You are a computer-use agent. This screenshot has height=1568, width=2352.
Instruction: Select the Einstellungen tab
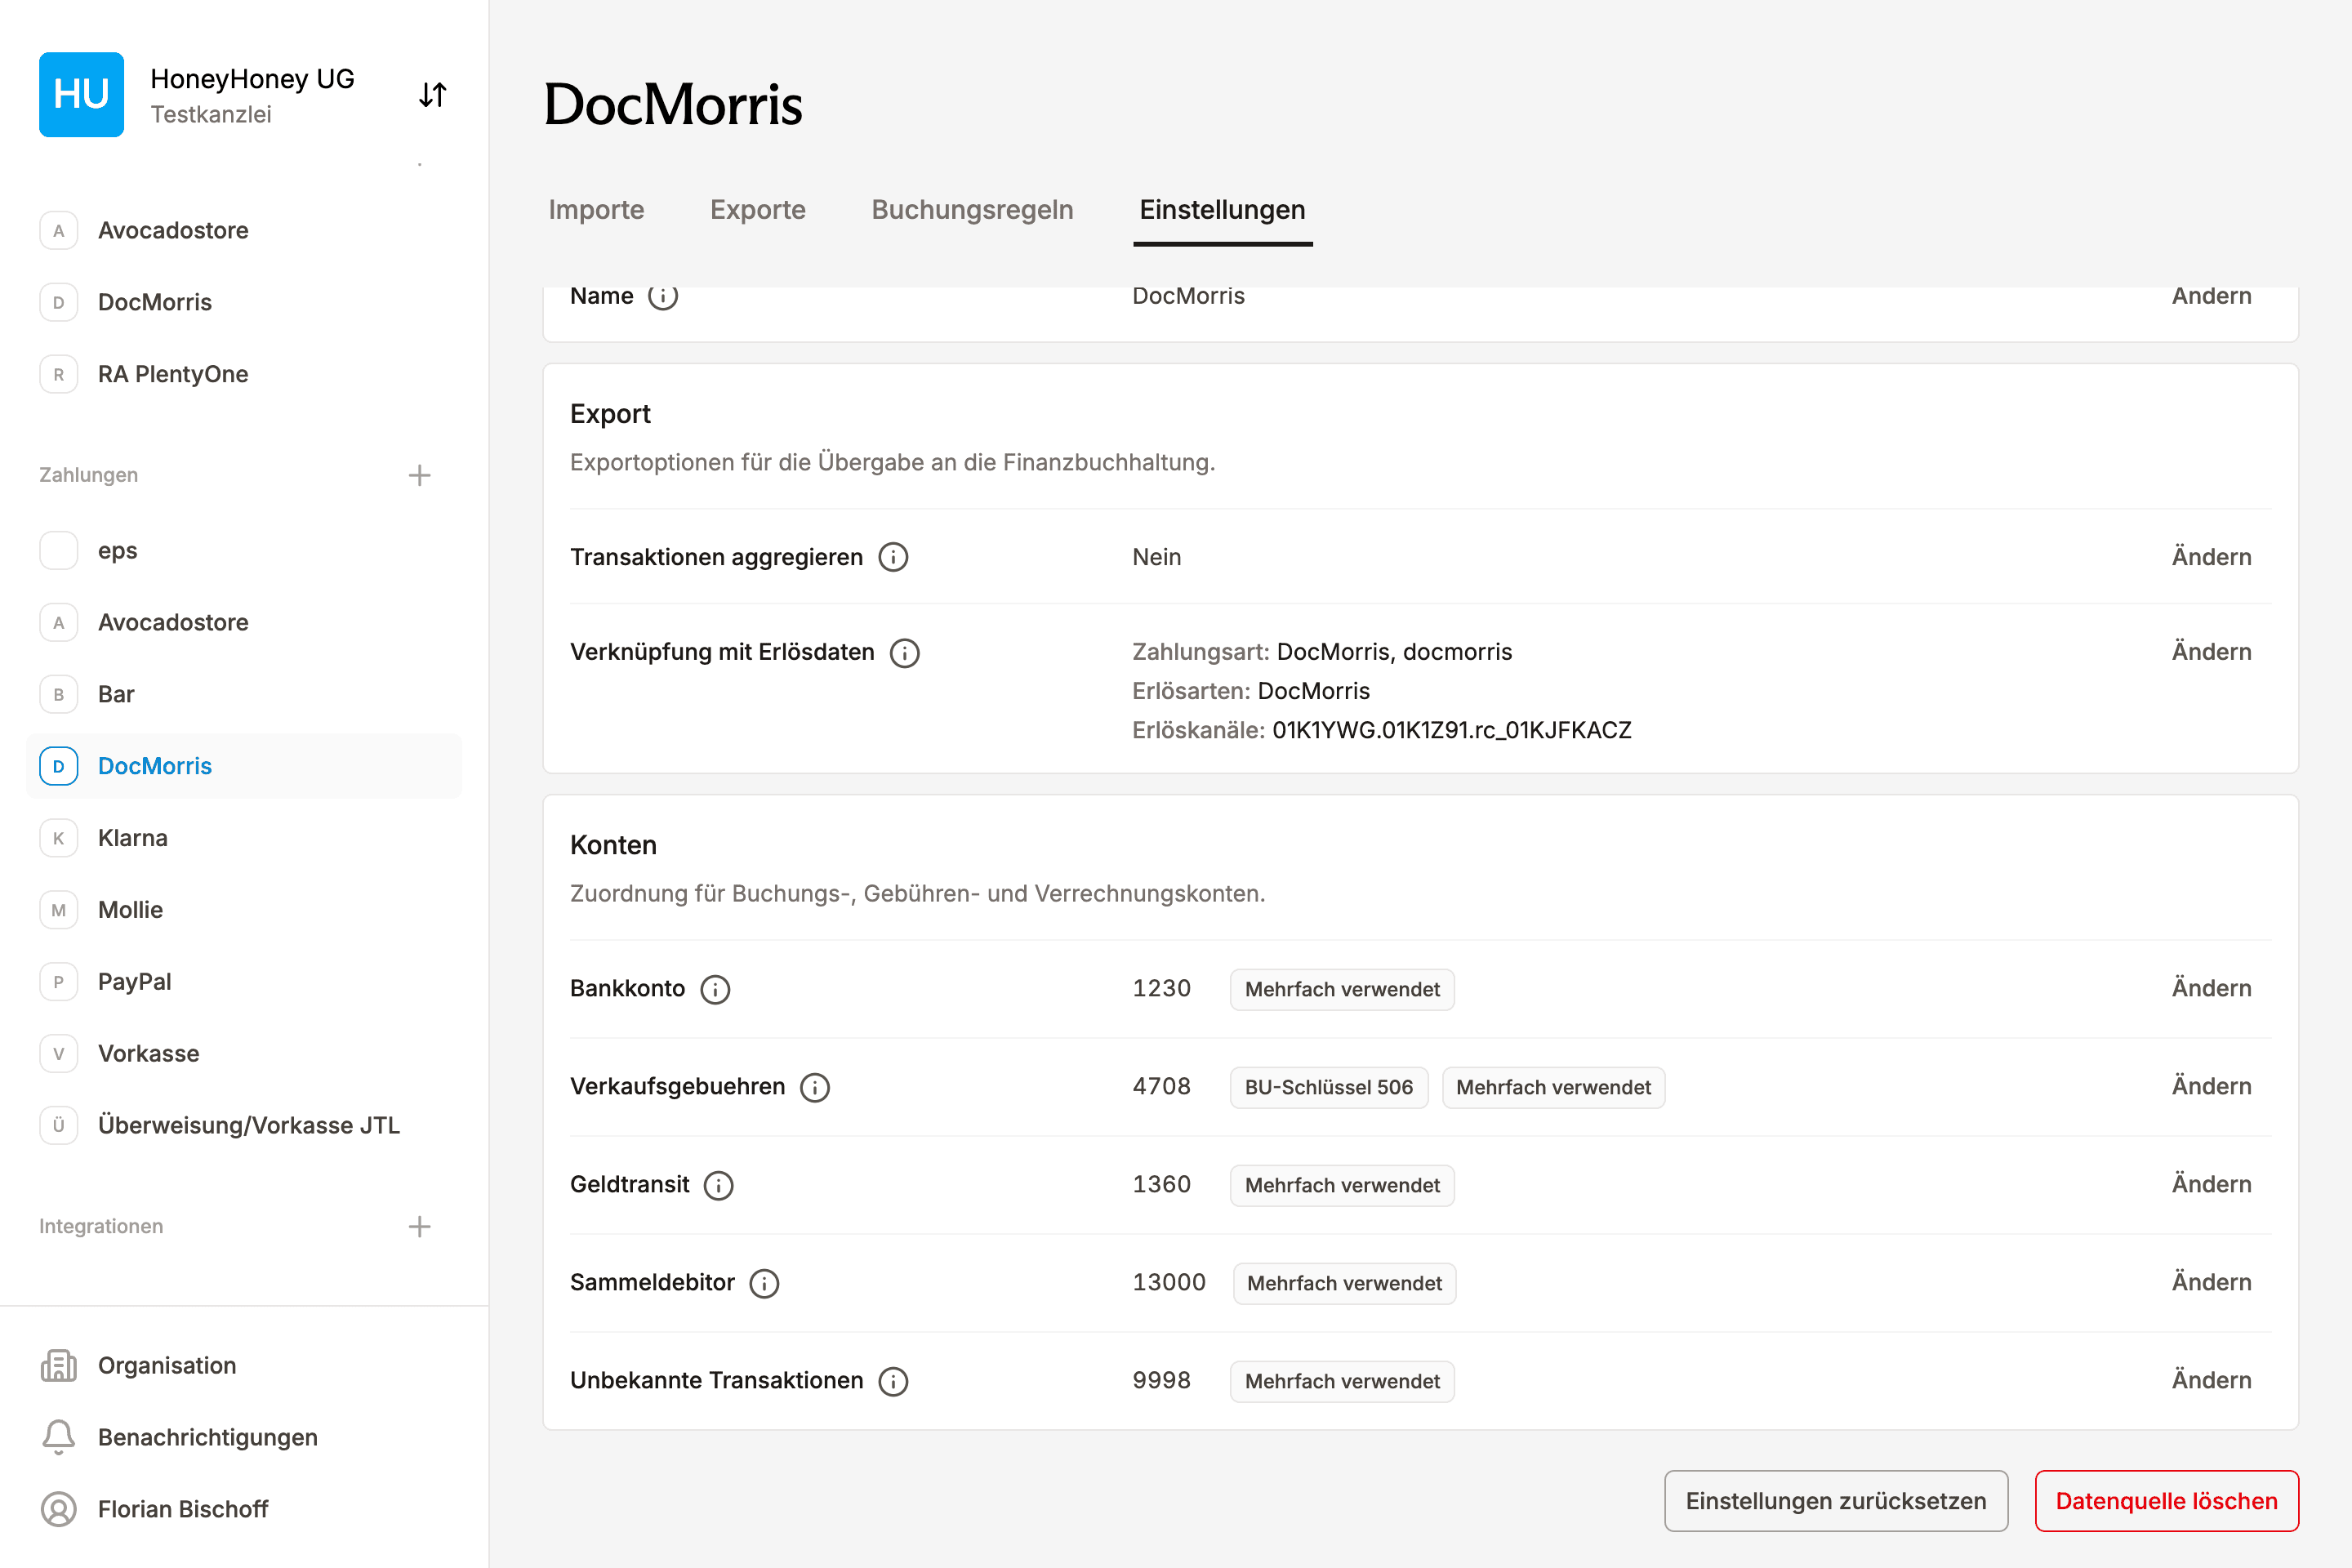[x=1222, y=210]
